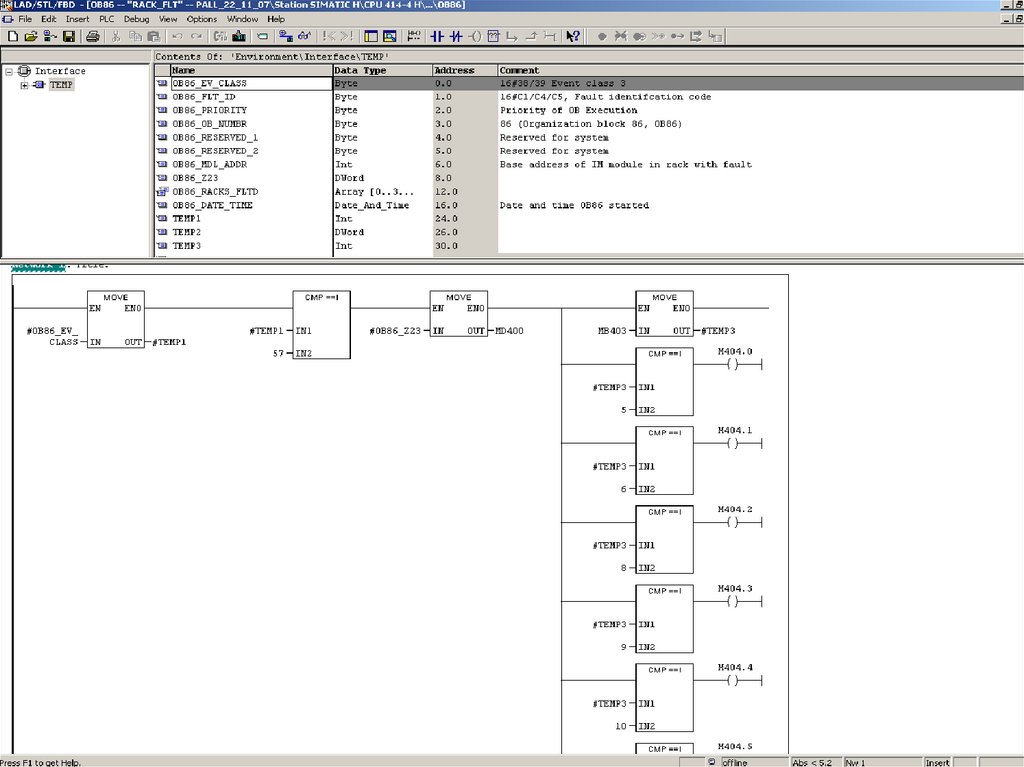This screenshot has height=767, width=1024.
Task: Click the Paste toolbar icon
Action: pos(154,37)
